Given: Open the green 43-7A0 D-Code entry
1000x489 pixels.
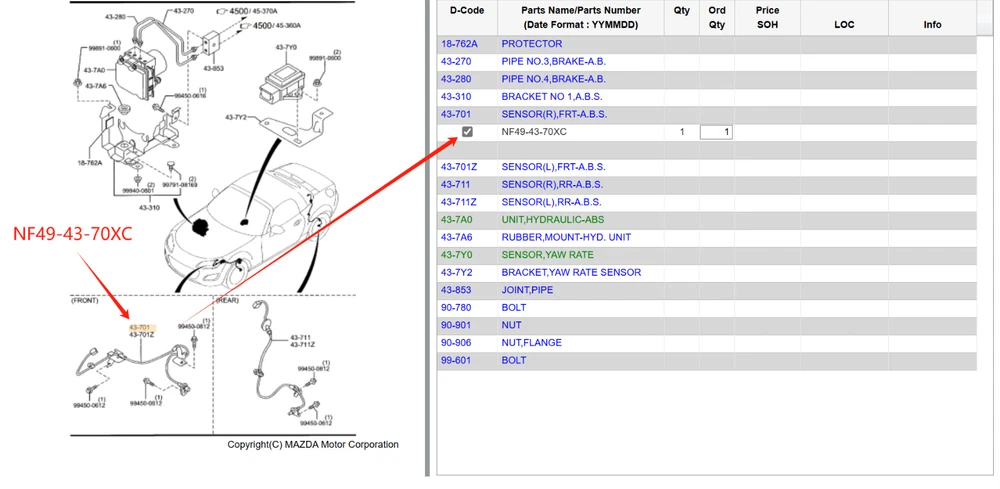Looking at the screenshot, I should coord(458,220).
